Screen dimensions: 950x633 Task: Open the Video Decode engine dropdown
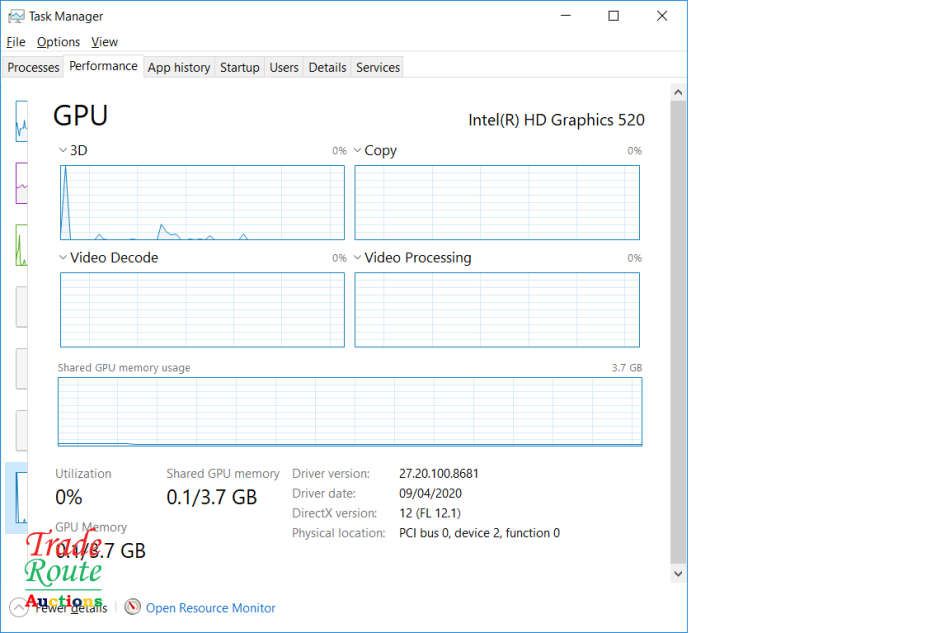tap(63, 257)
